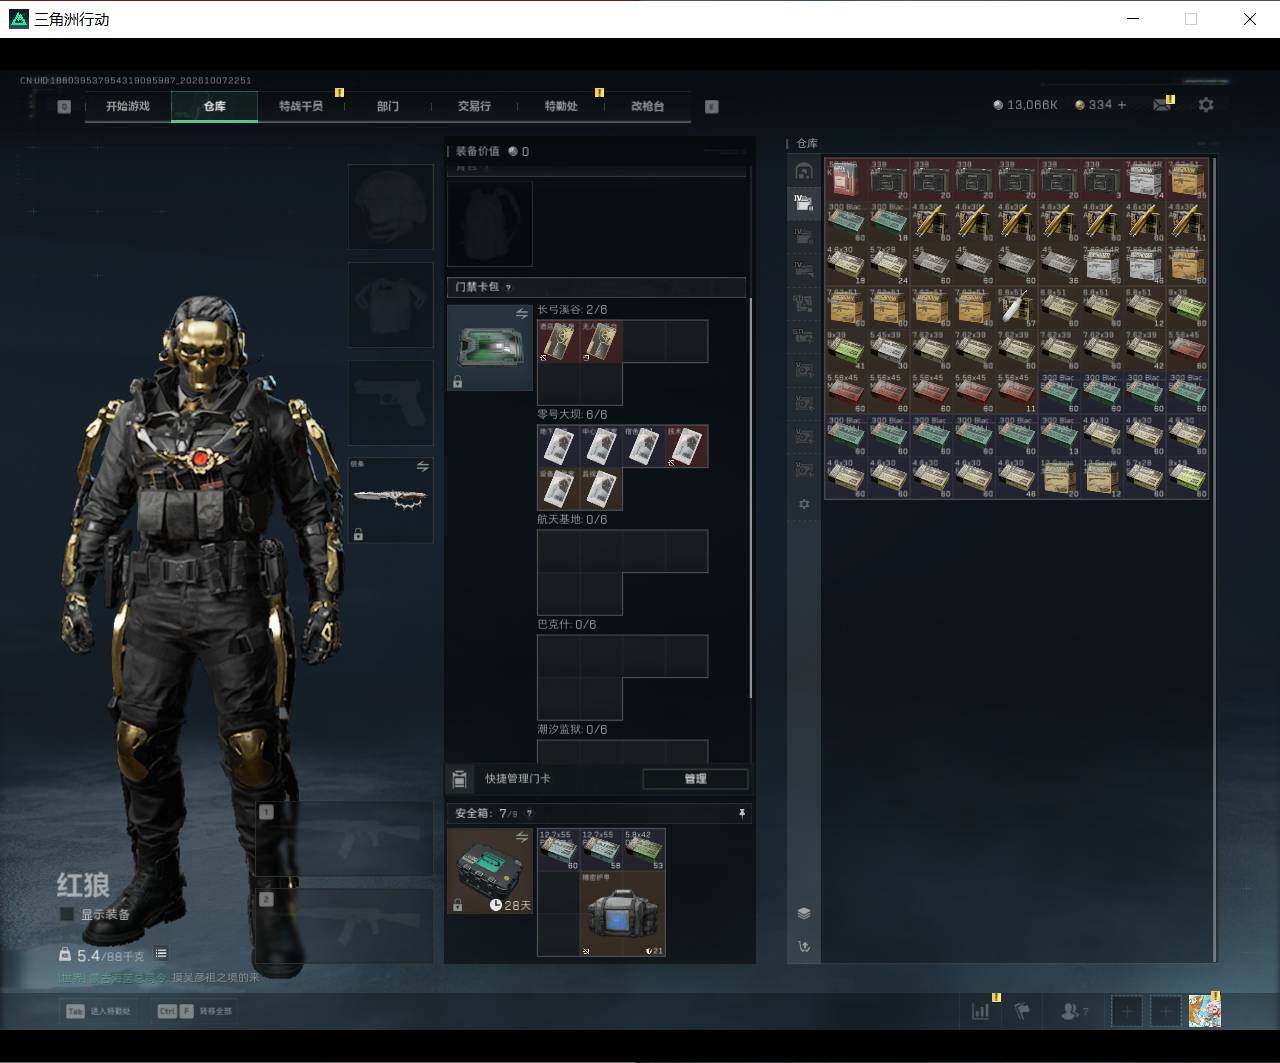
Task: Click the warehouse vertical scrollbar
Action: pos(1215,560)
